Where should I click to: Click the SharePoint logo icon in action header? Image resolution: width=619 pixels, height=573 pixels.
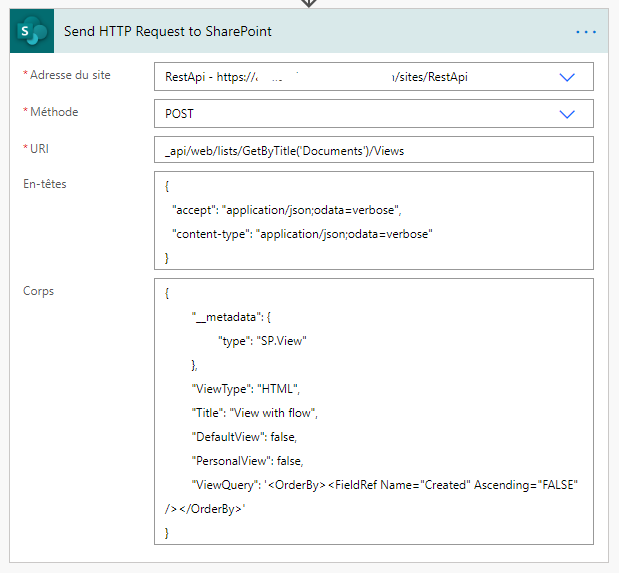click(x=32, y=31)
